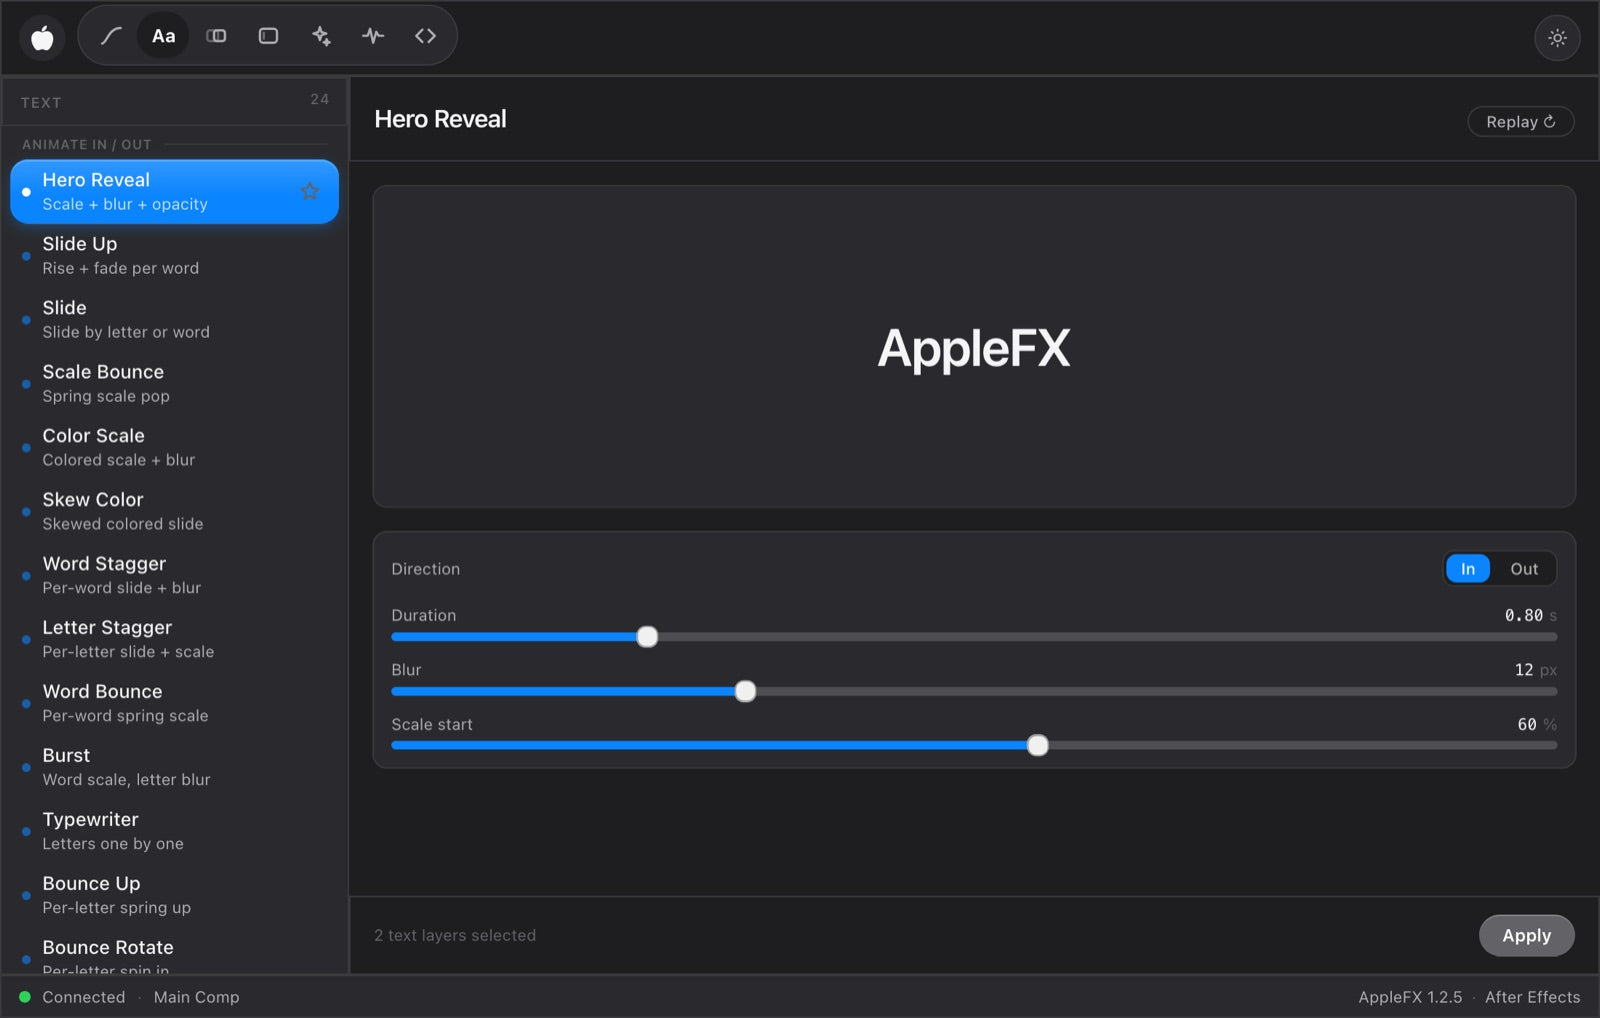Select the Slide by letter or word preset
1600x1018 pixels.
tap(174, 319)
